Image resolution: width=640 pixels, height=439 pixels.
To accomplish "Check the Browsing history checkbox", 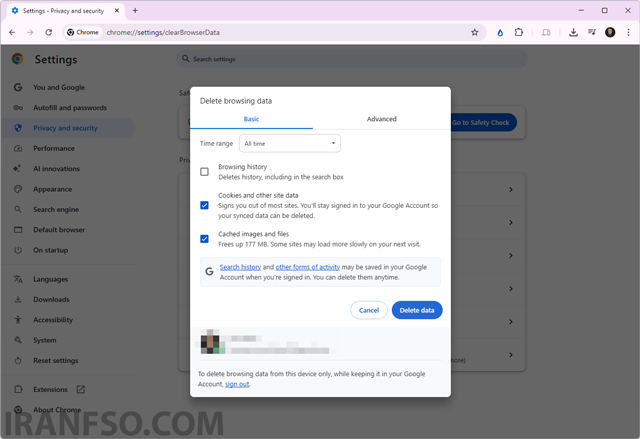I will (204, 172).
